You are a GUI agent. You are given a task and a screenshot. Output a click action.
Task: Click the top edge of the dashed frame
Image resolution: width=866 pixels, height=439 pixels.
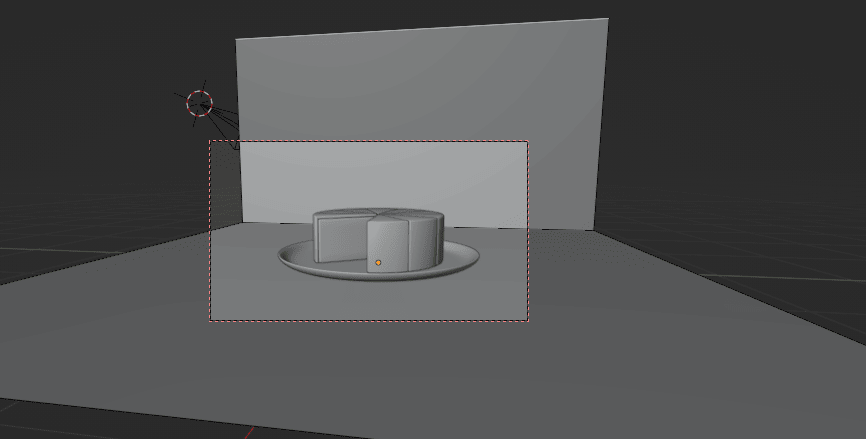tap(370, 141)
